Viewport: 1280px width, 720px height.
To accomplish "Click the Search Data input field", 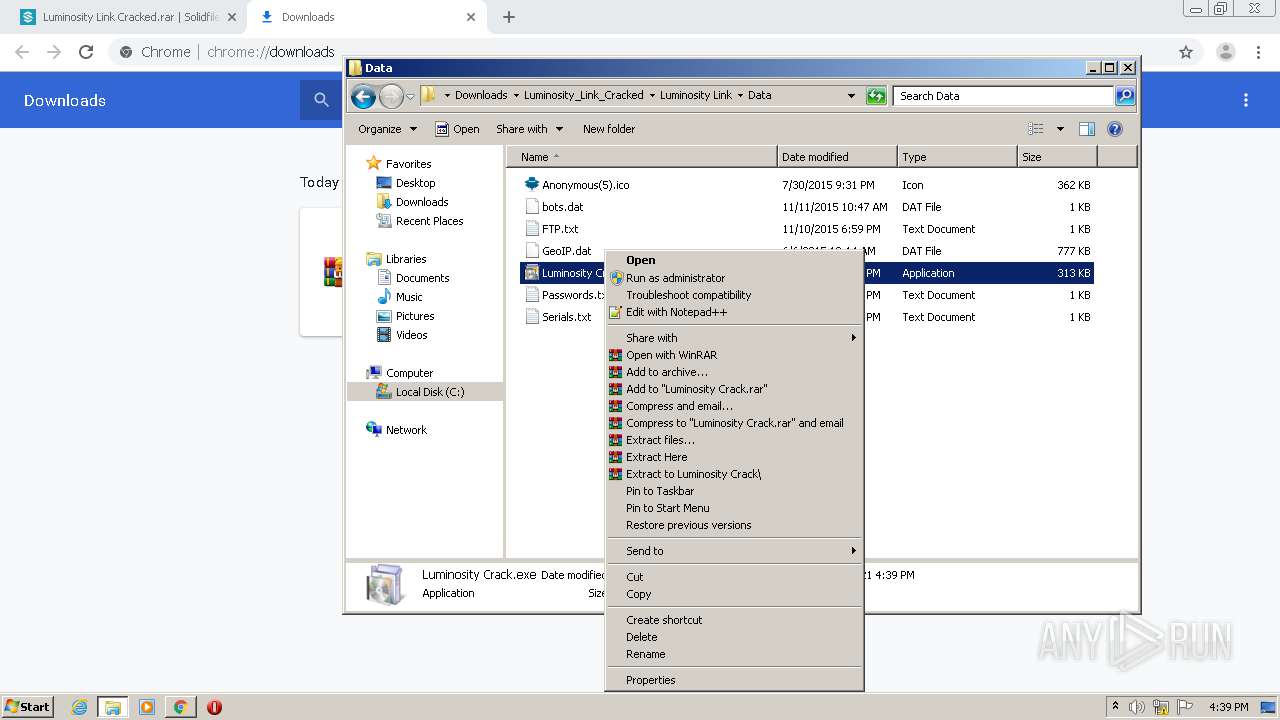I will point(1003,96).
